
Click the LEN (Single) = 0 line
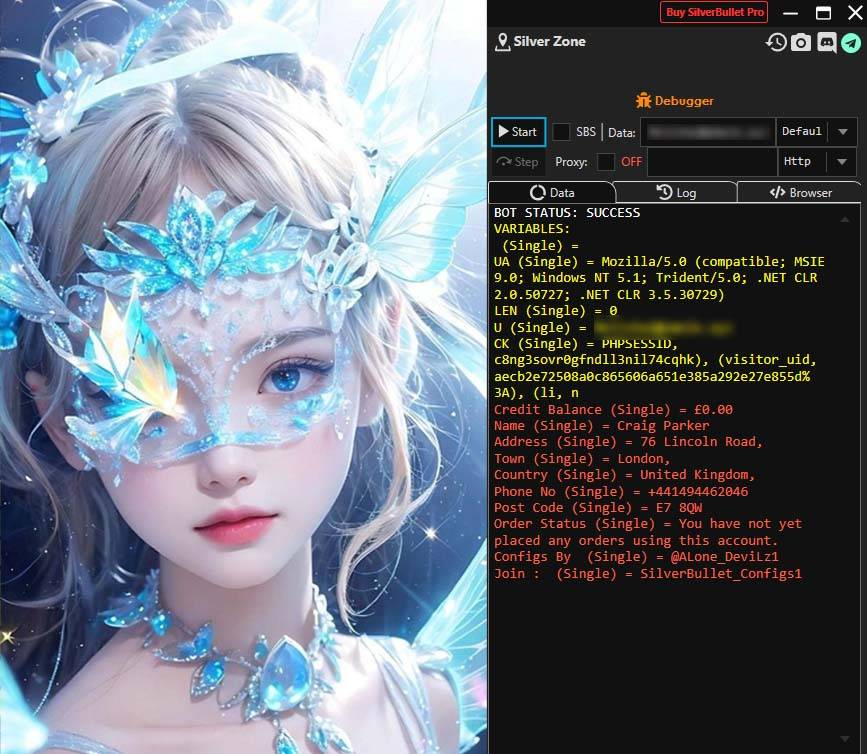pyautogui.click(x=555, y=311)
